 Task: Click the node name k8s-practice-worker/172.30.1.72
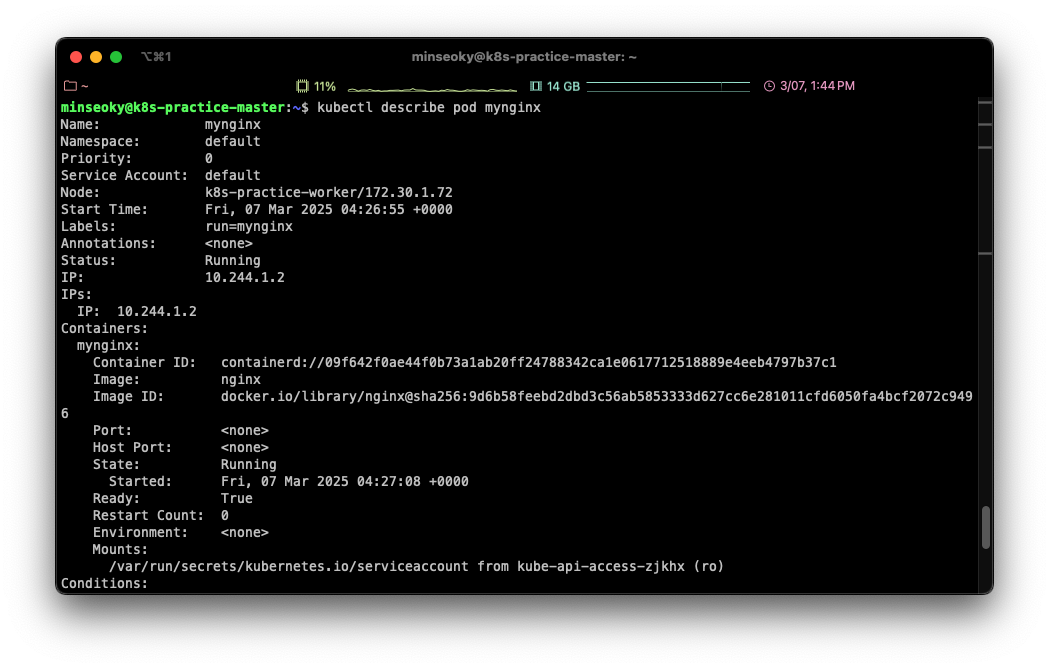[x=328, y=192]
